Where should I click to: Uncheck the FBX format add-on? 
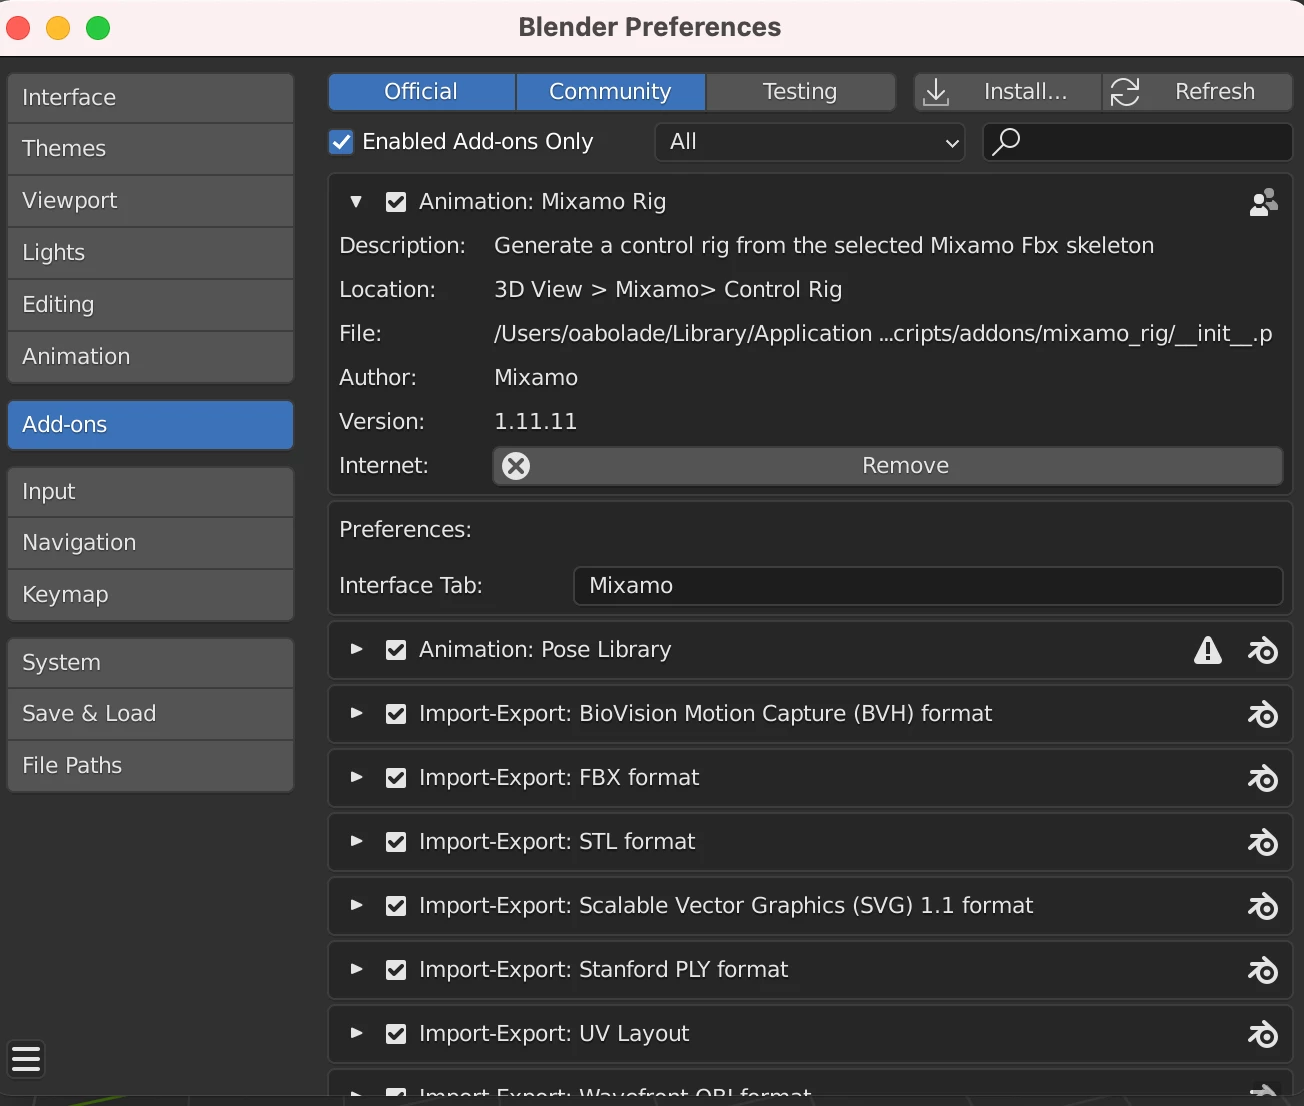(396, 778)
